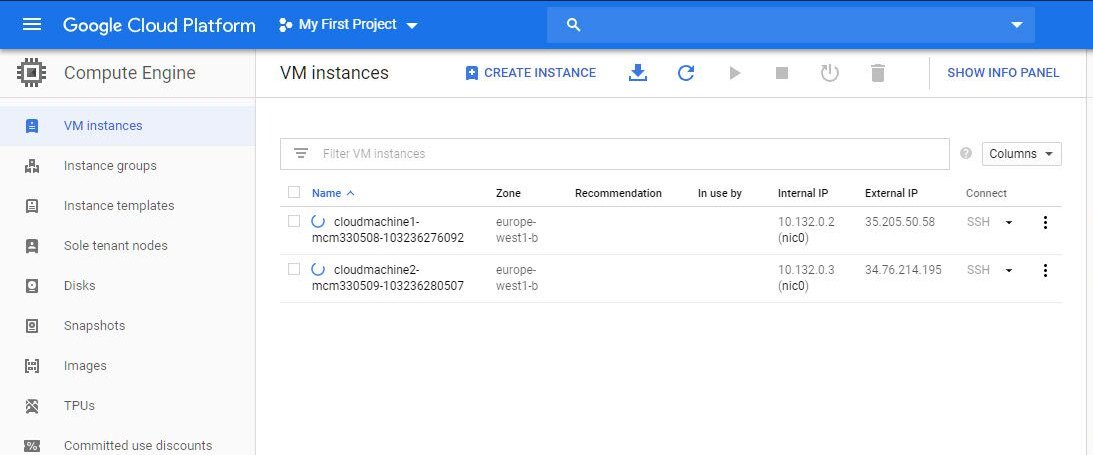Click the Instance groups sidebar icon
Viewport: 1093px width, 455px height.
[31, 166]
